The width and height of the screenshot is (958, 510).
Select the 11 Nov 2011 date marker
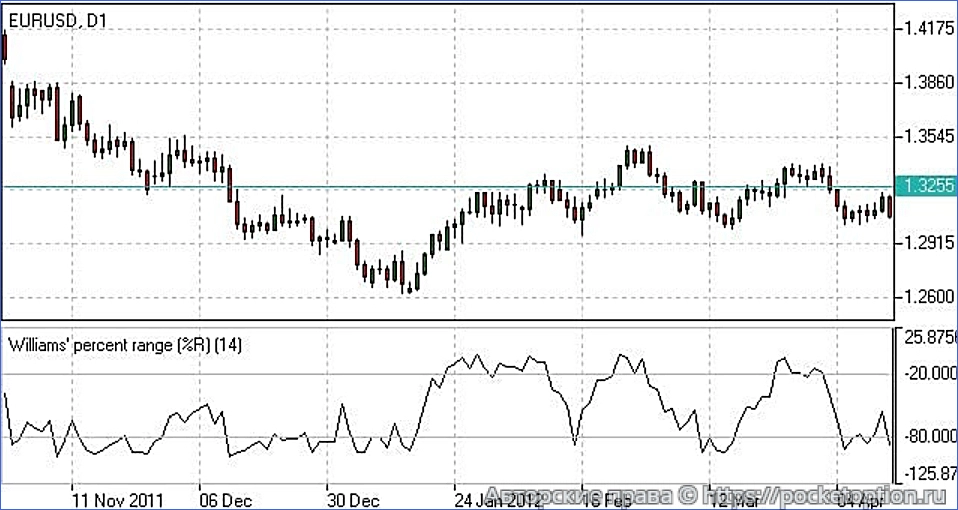(118, 498)
